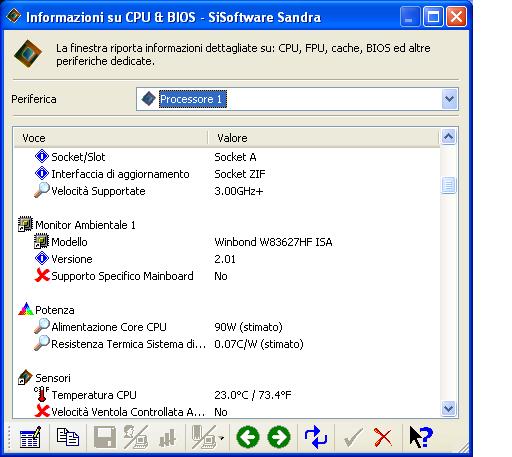
Task: Open the options table toolbar icon
Action: pyautogui.click(x=30, y=437)
